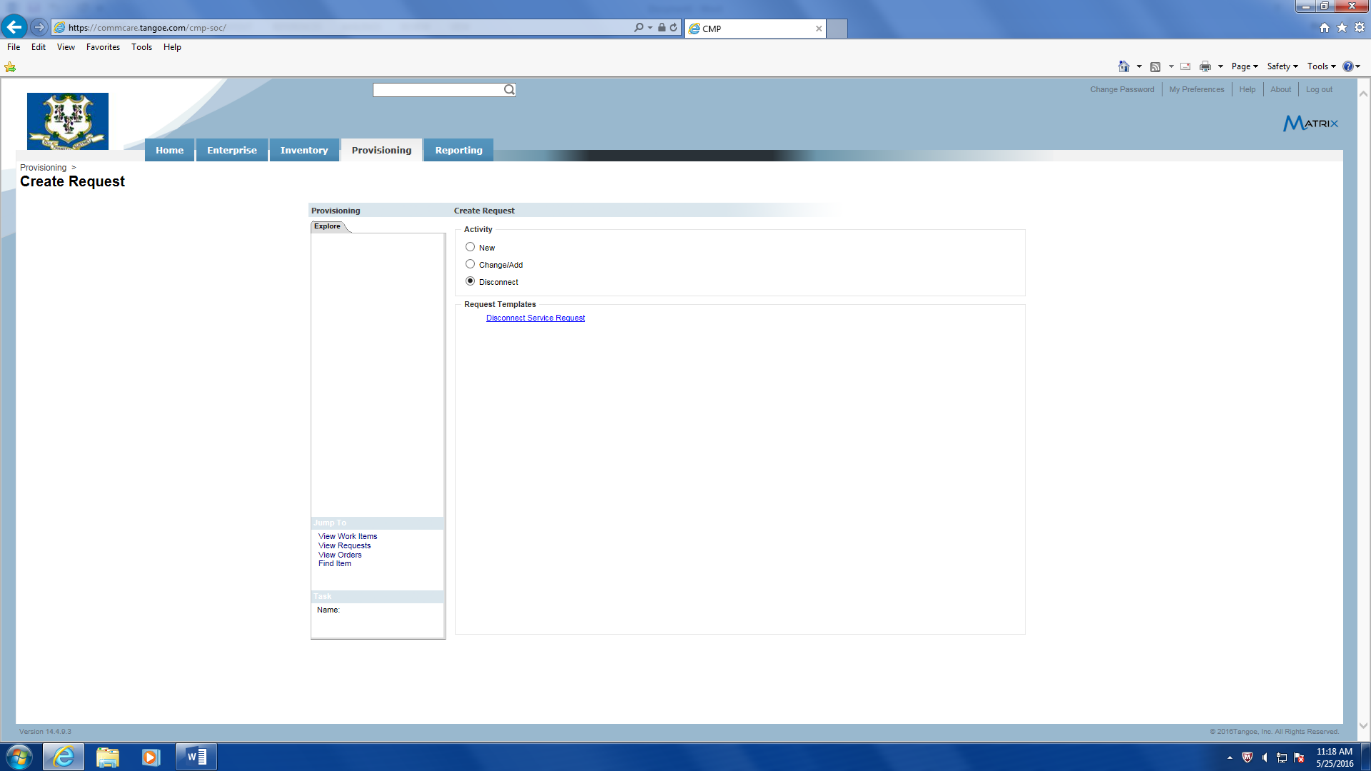Viewport: 1371px width, 771px height.
Task: Open the Disconnect Service Request template link
Action: coord(535,318)
